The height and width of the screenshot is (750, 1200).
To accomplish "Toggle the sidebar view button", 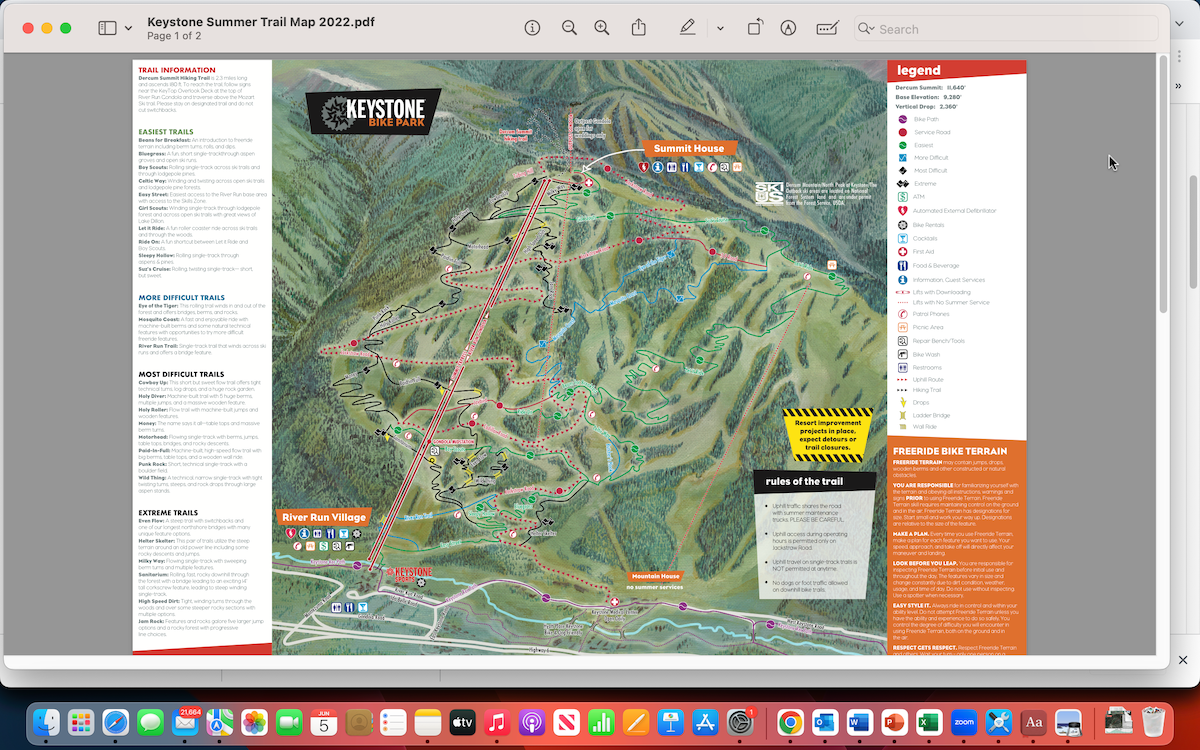I will 107,29.
